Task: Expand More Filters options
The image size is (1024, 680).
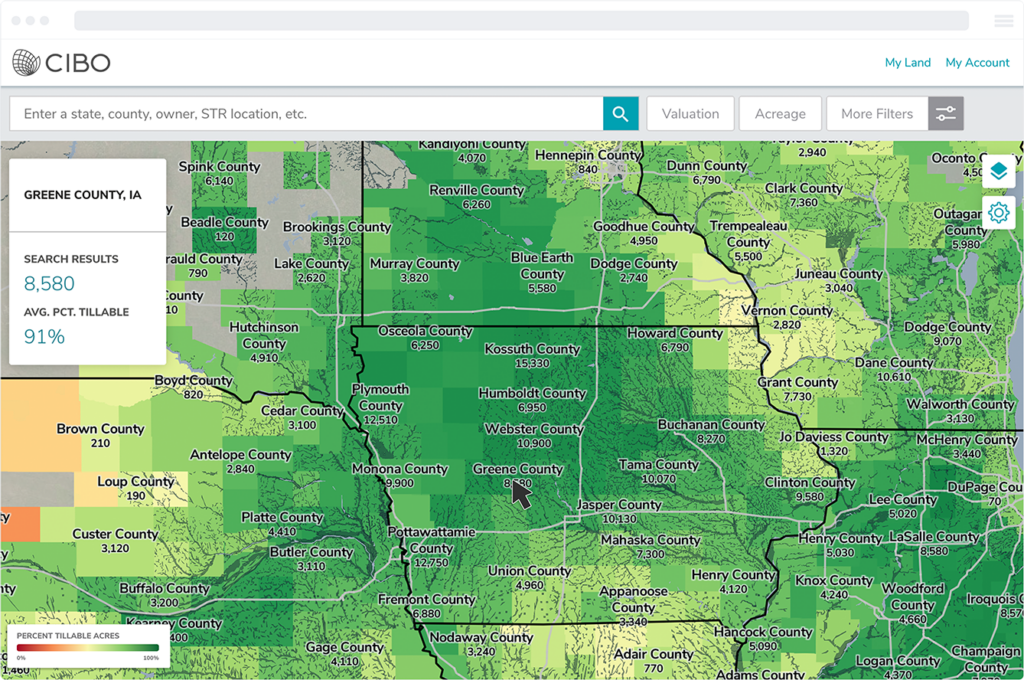Action: (x=877, y=114)
